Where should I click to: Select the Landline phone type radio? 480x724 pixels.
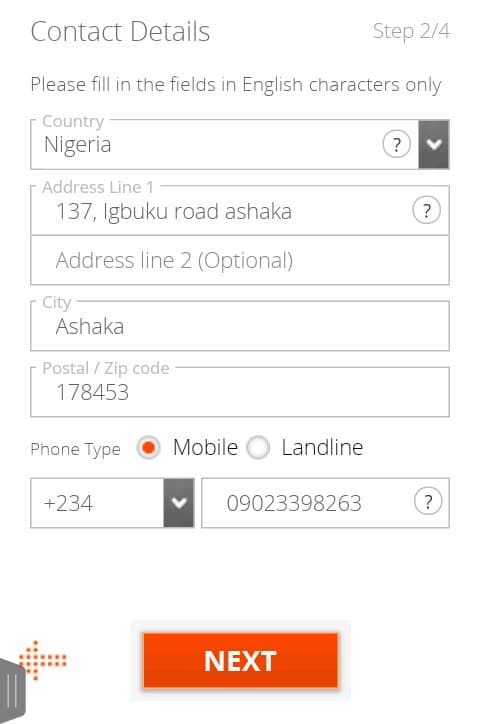[x=258, y=447]
